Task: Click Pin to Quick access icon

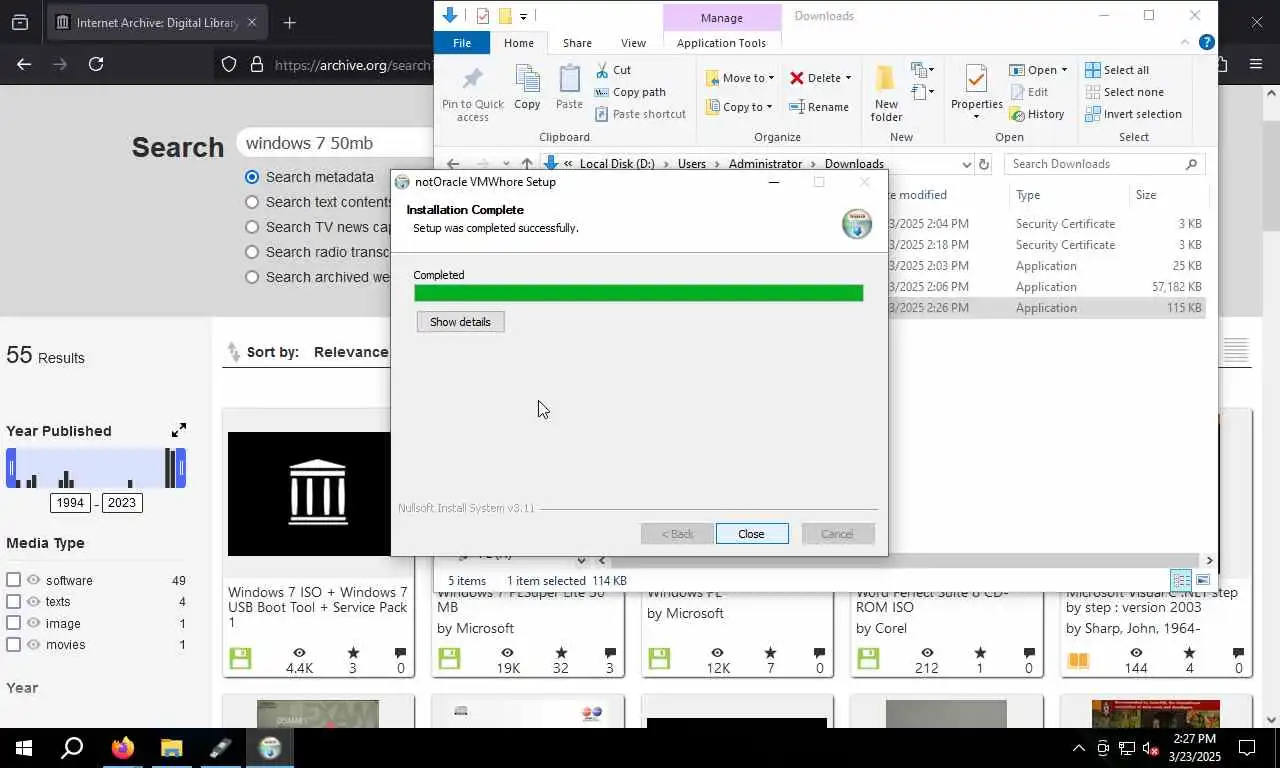Action: click(x=473, y=93)
